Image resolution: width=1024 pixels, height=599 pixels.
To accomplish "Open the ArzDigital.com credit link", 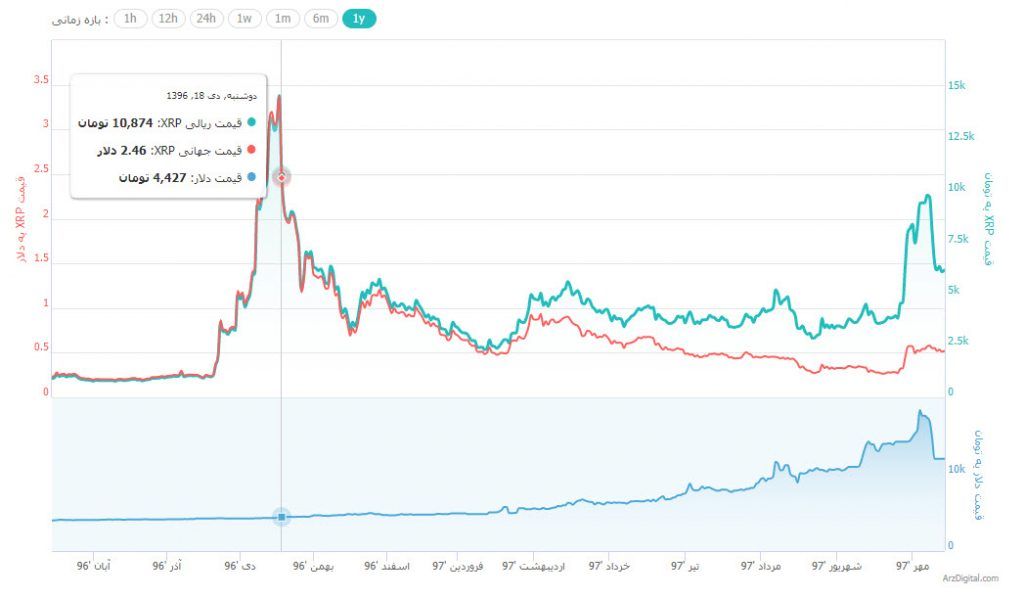I will 970,579.
